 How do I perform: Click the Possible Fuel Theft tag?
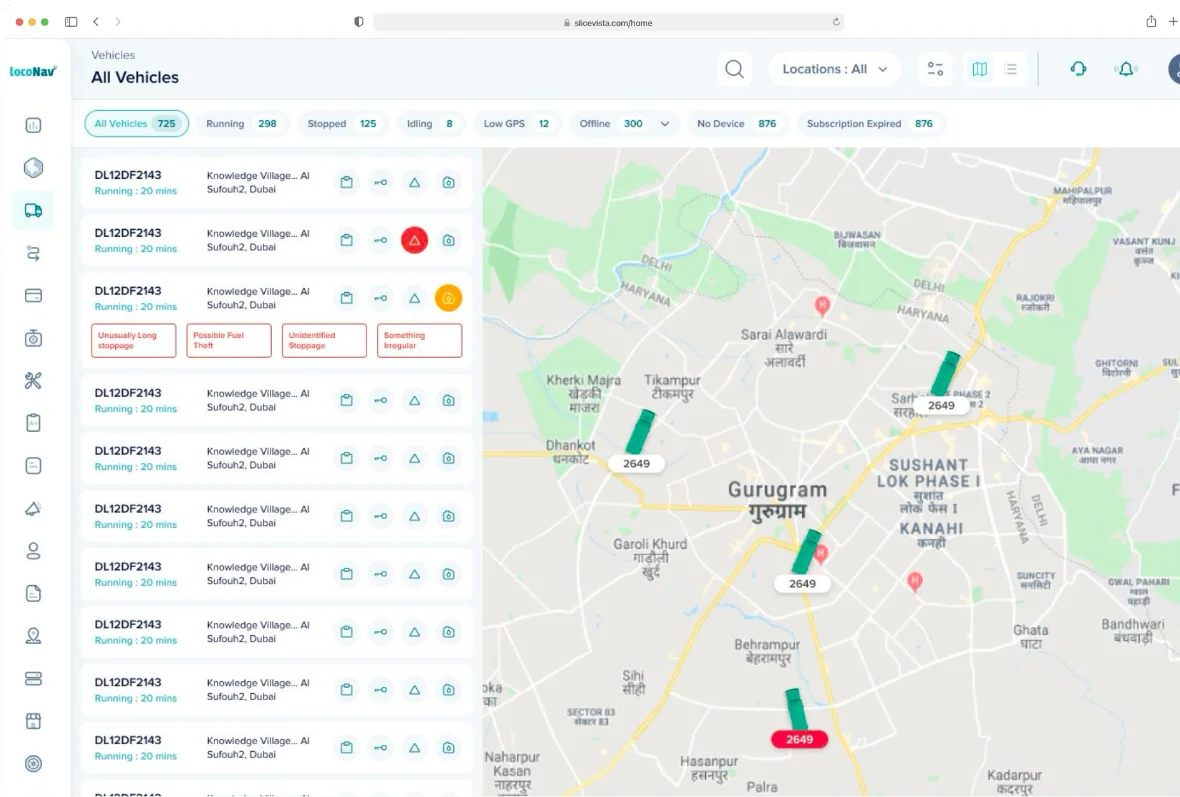[229, 341]
